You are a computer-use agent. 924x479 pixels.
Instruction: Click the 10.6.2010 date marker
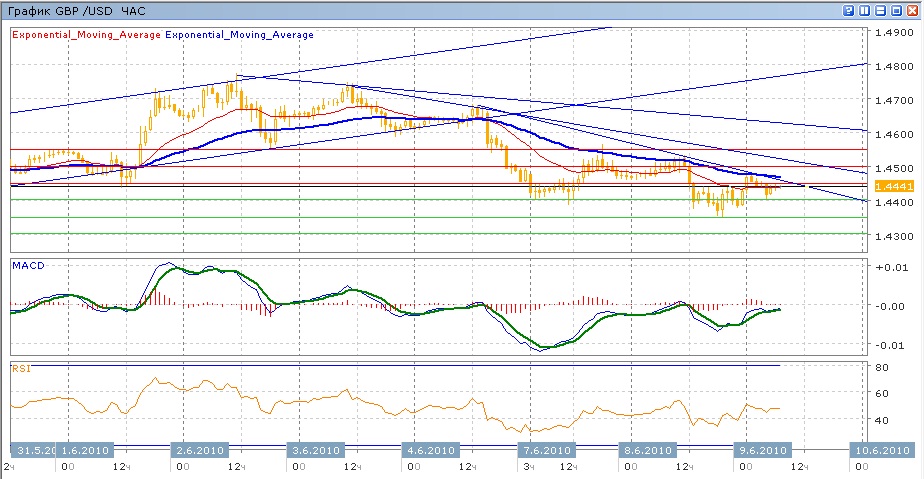tap(880, 450)
